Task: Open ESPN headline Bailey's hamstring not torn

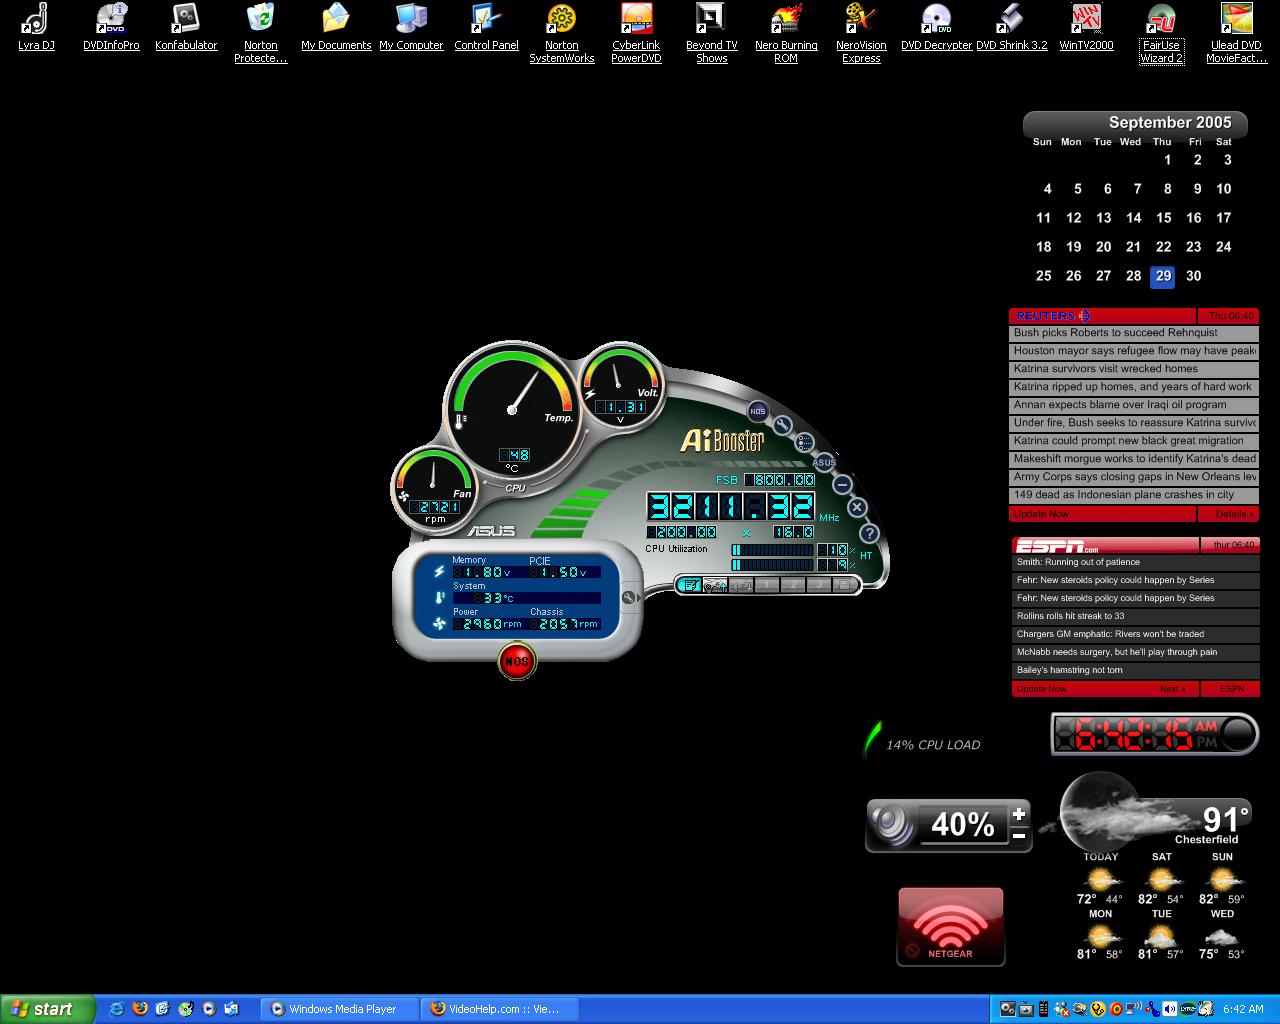Action: (1134, 670)
